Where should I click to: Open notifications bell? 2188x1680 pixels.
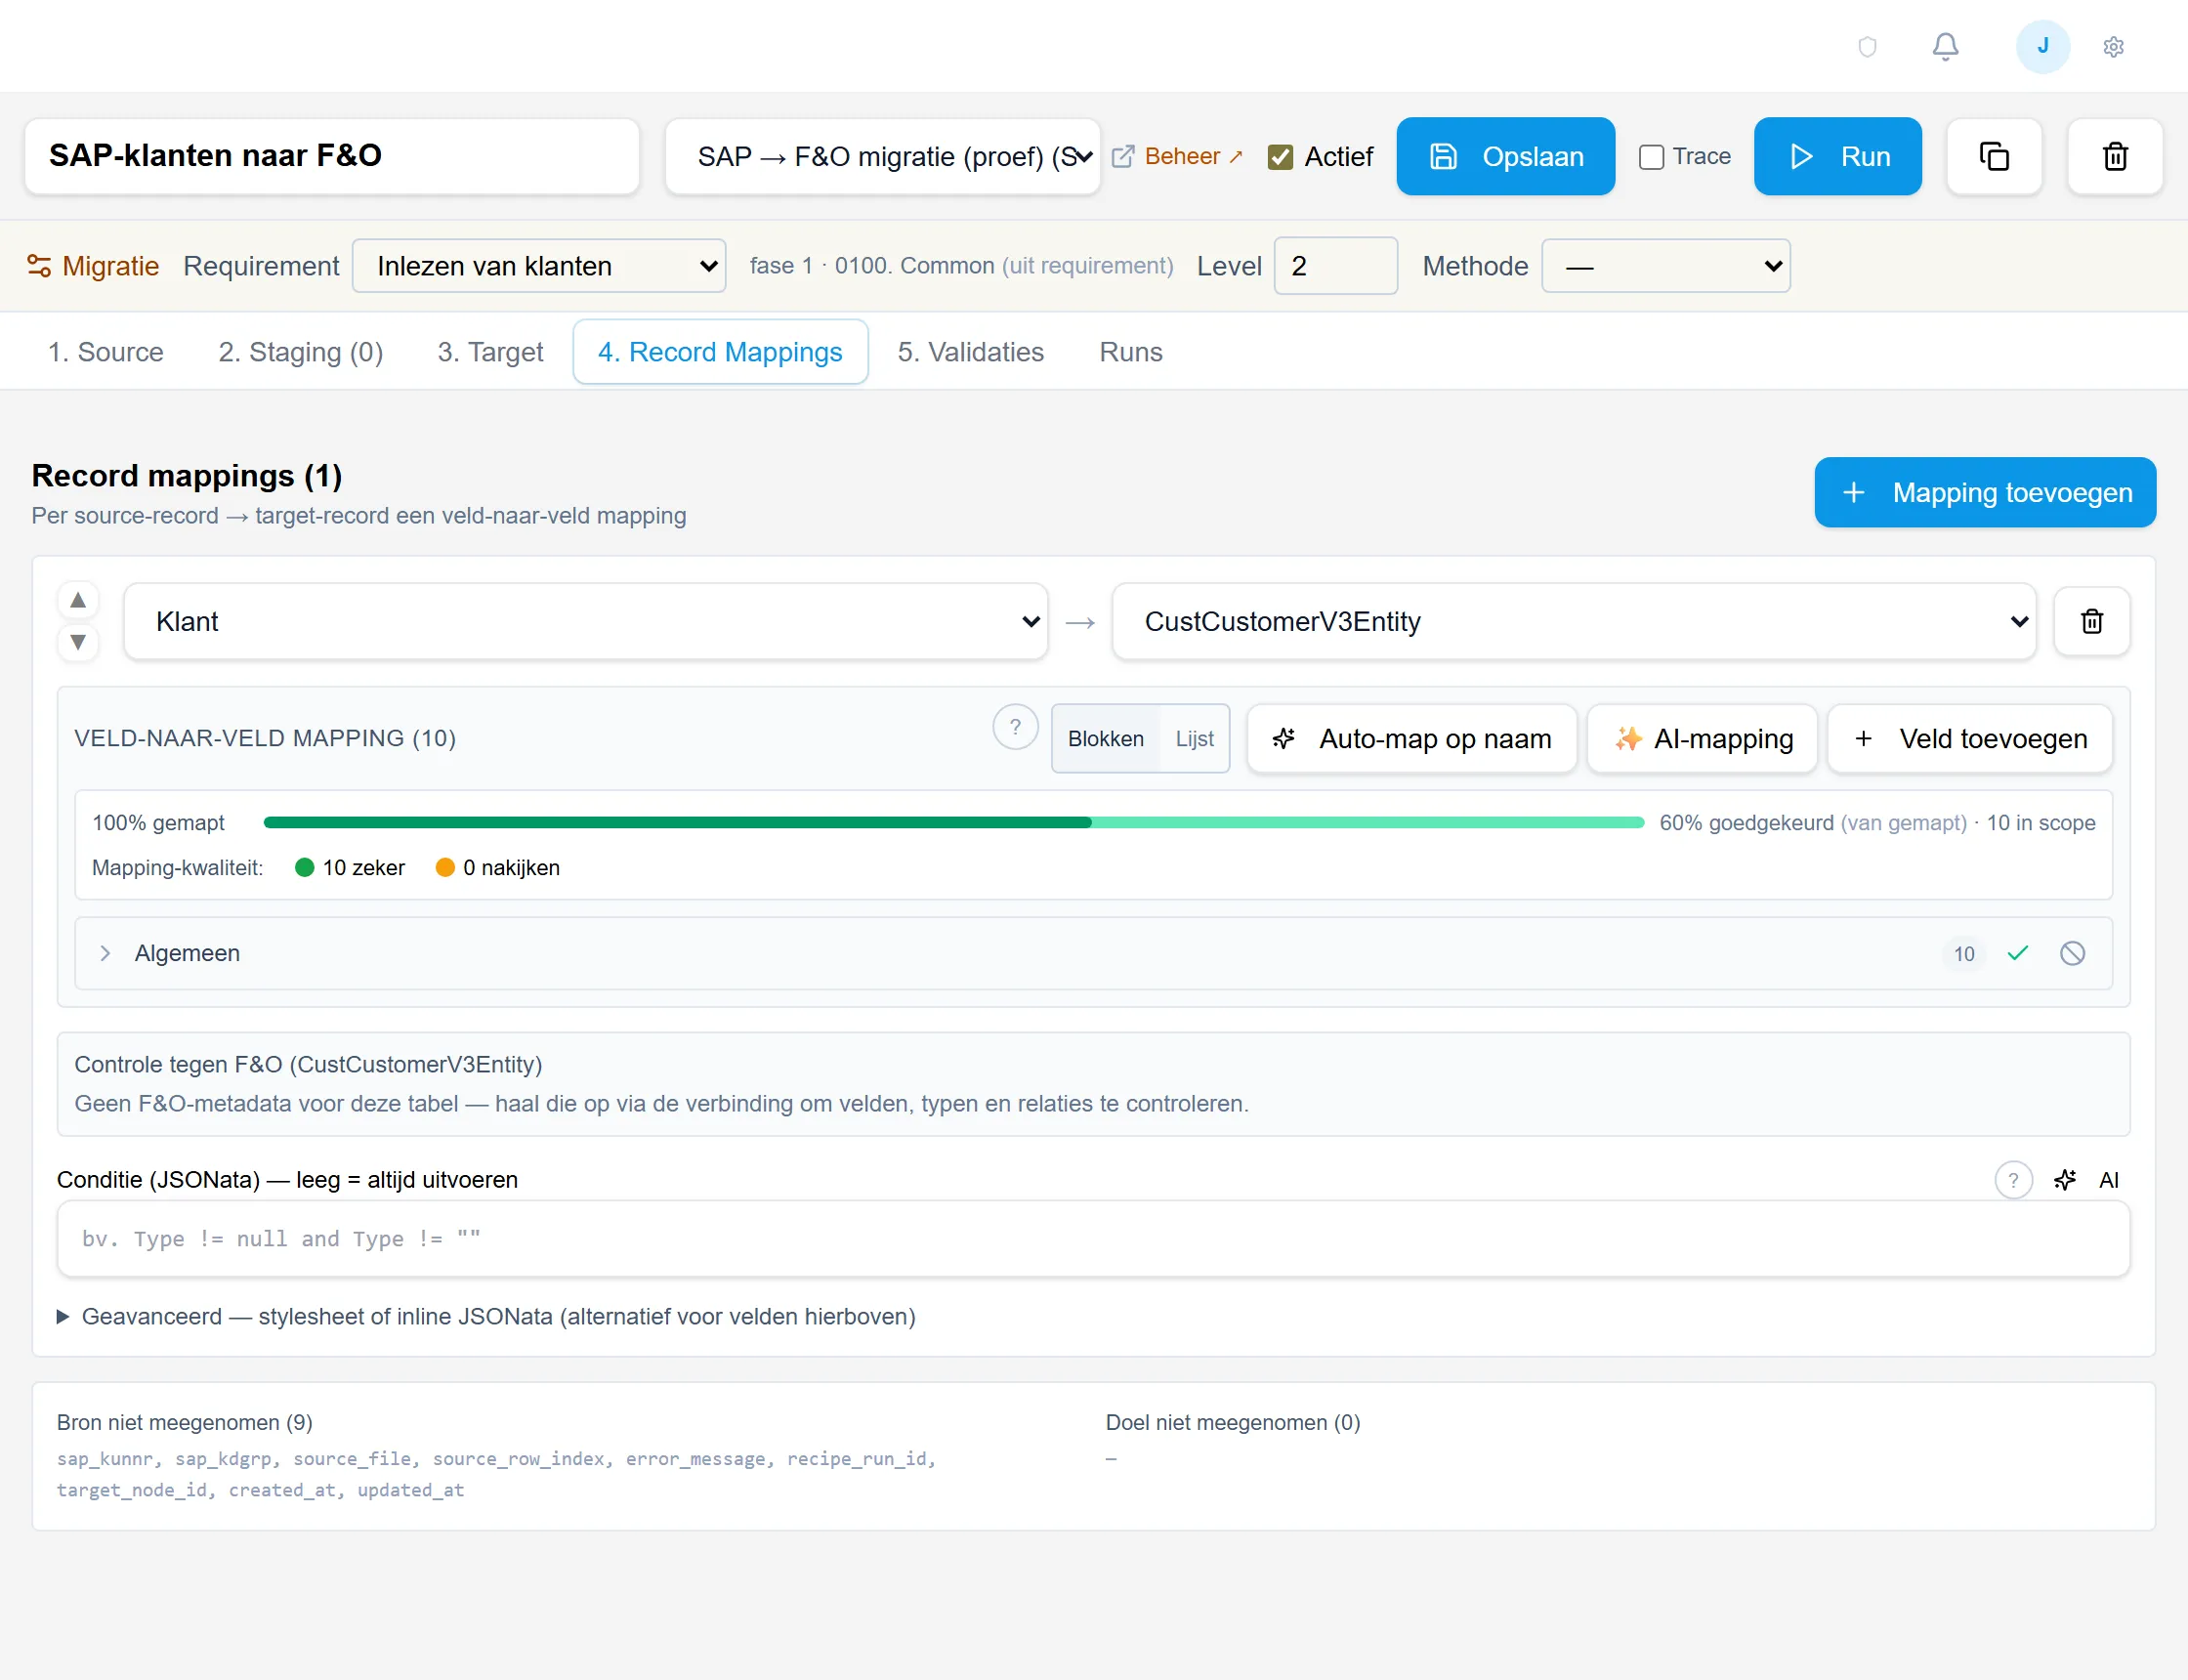tap(1944, 47)
